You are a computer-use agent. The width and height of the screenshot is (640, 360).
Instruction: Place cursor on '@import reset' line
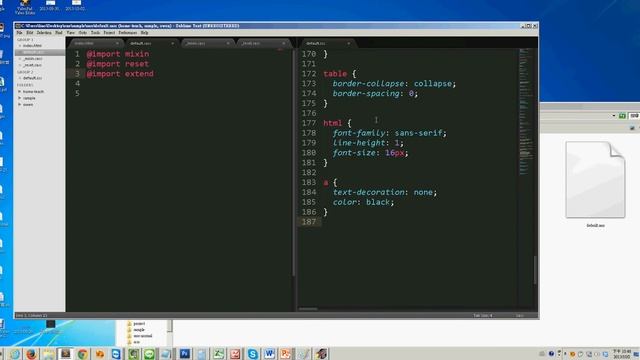(118, 64)
